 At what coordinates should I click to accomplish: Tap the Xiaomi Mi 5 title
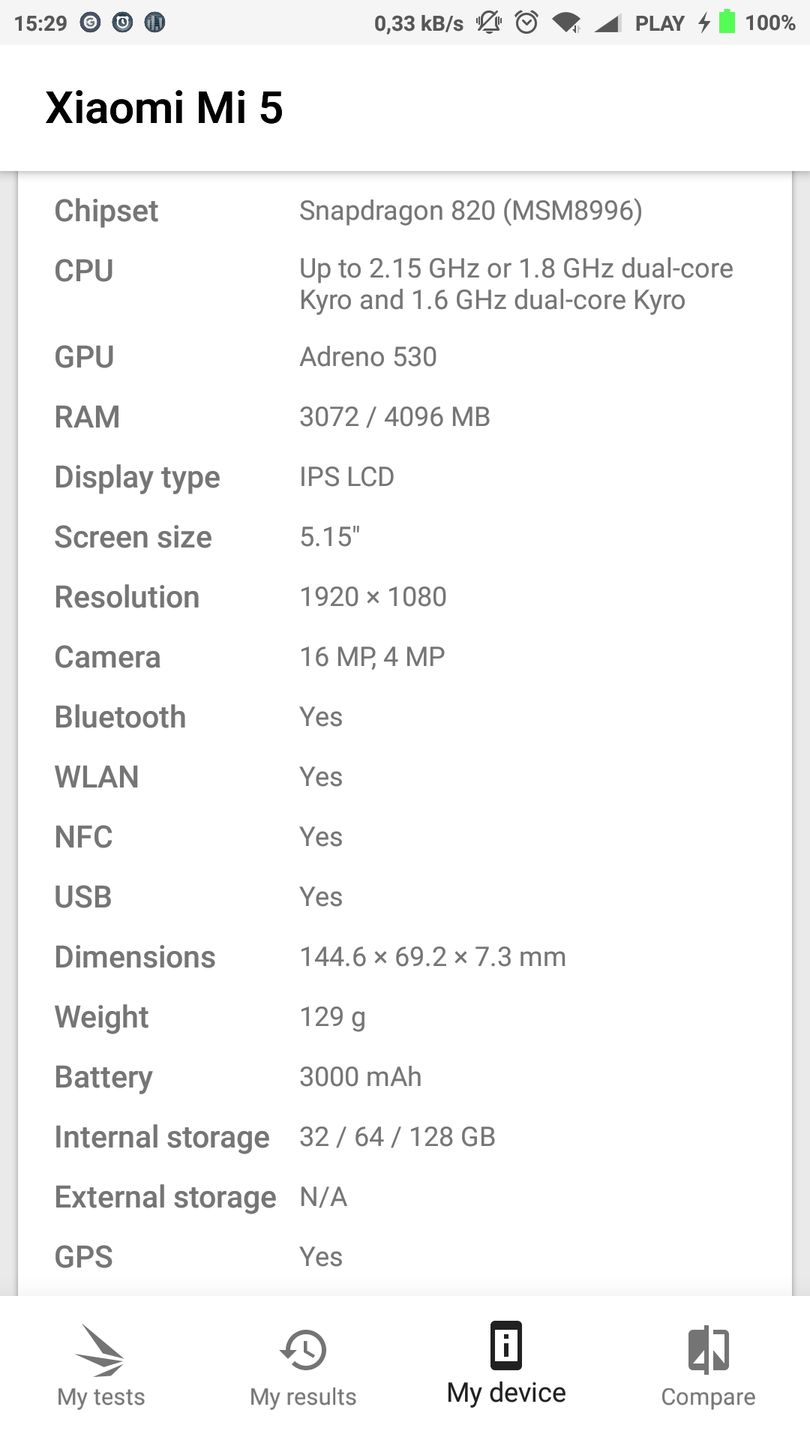164,108
